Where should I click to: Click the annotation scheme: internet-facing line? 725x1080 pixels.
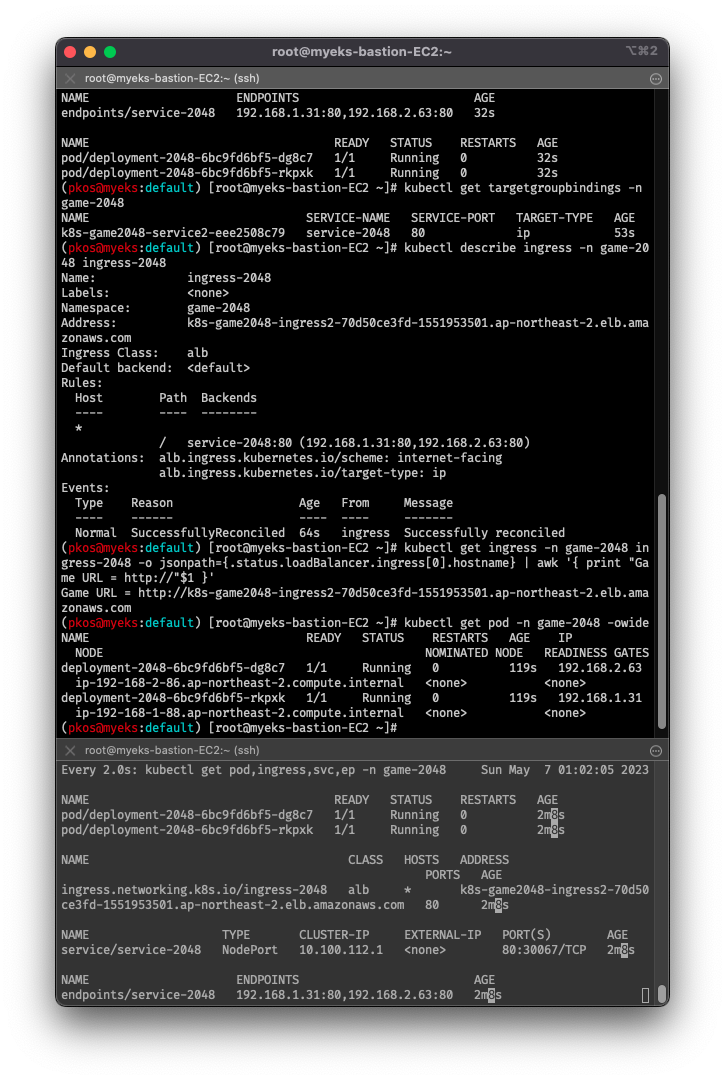pos(330,458)
